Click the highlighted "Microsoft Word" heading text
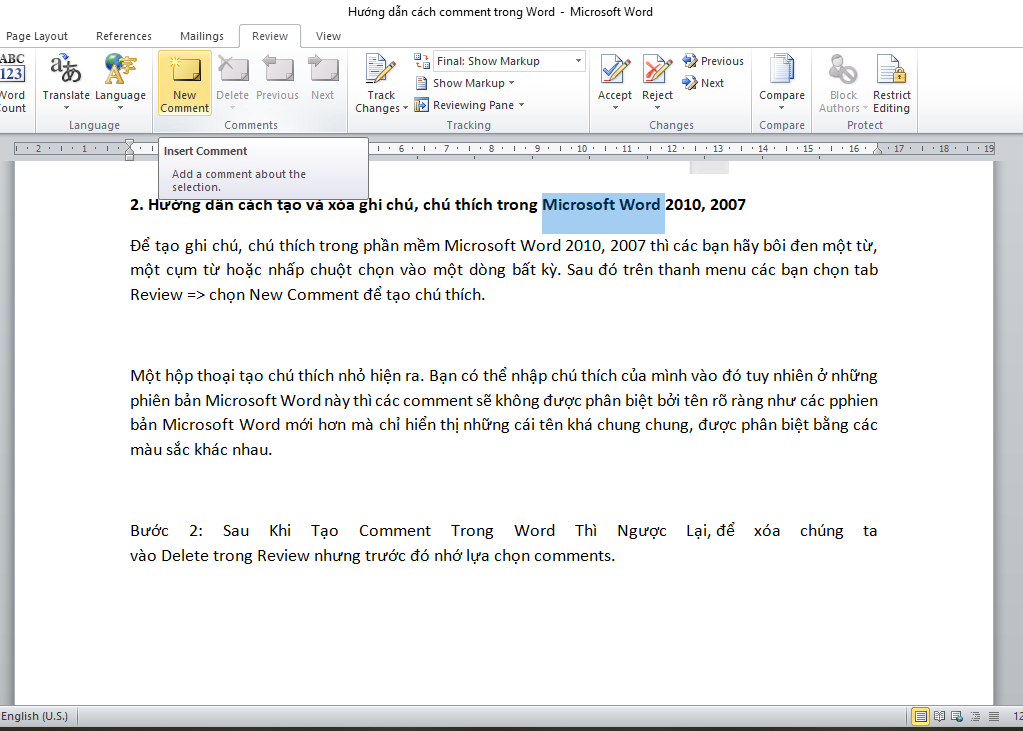Viewport: 1023px width, 731px height. [601, 205]
